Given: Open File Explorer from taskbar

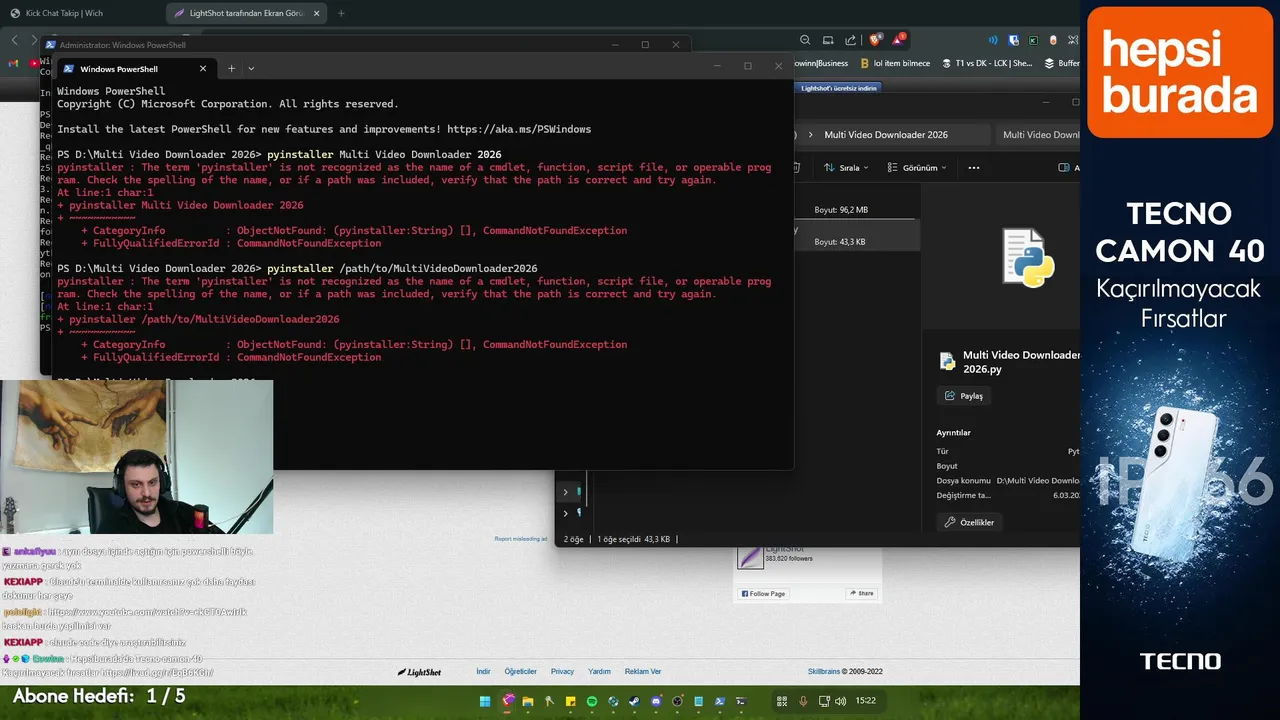Looking at the screenshot, I should pyautogui.click(x=528, y=702).
